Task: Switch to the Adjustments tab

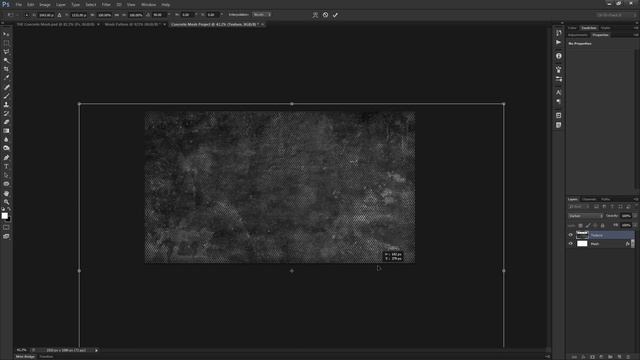Action: pos(578,35)
